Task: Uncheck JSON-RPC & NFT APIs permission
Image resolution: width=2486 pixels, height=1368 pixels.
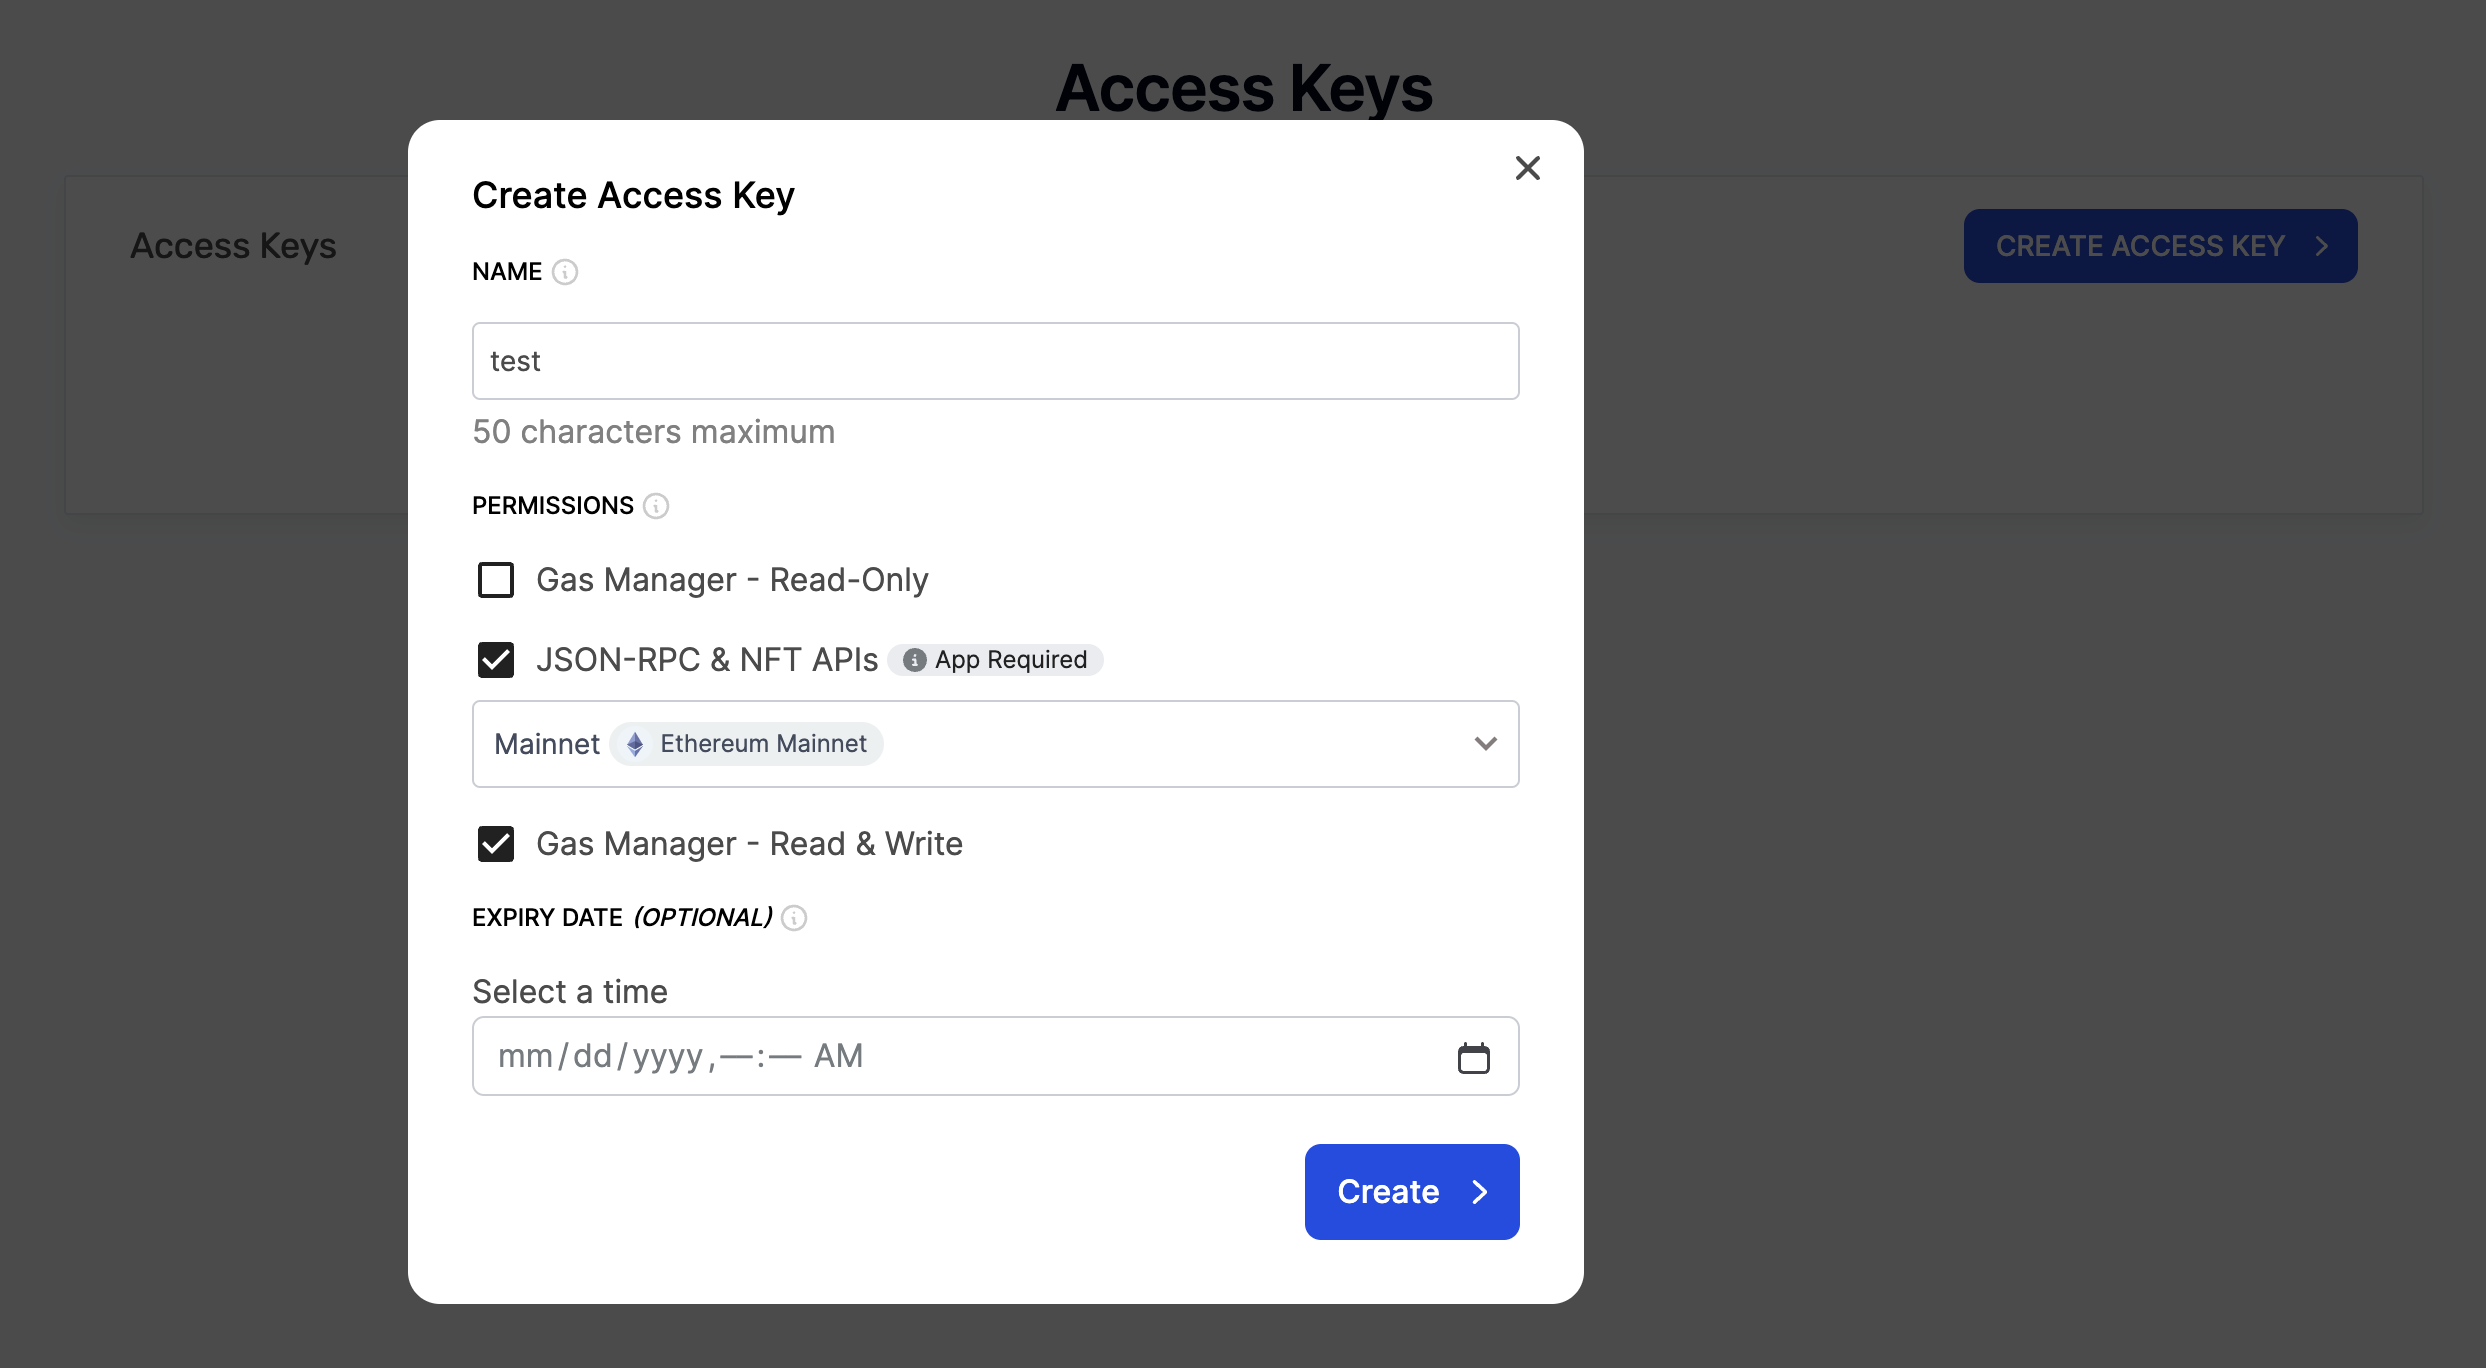Action: pos(496,660)
